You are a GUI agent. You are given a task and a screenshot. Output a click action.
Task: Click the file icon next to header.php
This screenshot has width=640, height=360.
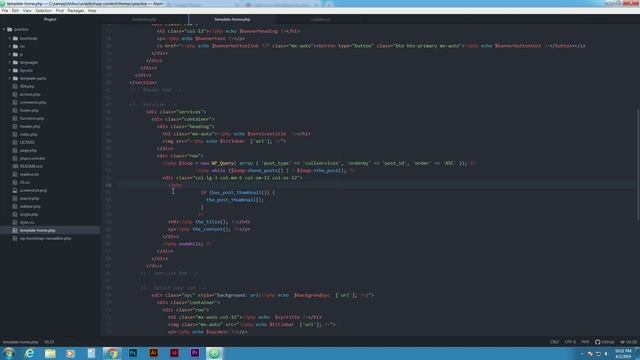(x=15, y=126)
